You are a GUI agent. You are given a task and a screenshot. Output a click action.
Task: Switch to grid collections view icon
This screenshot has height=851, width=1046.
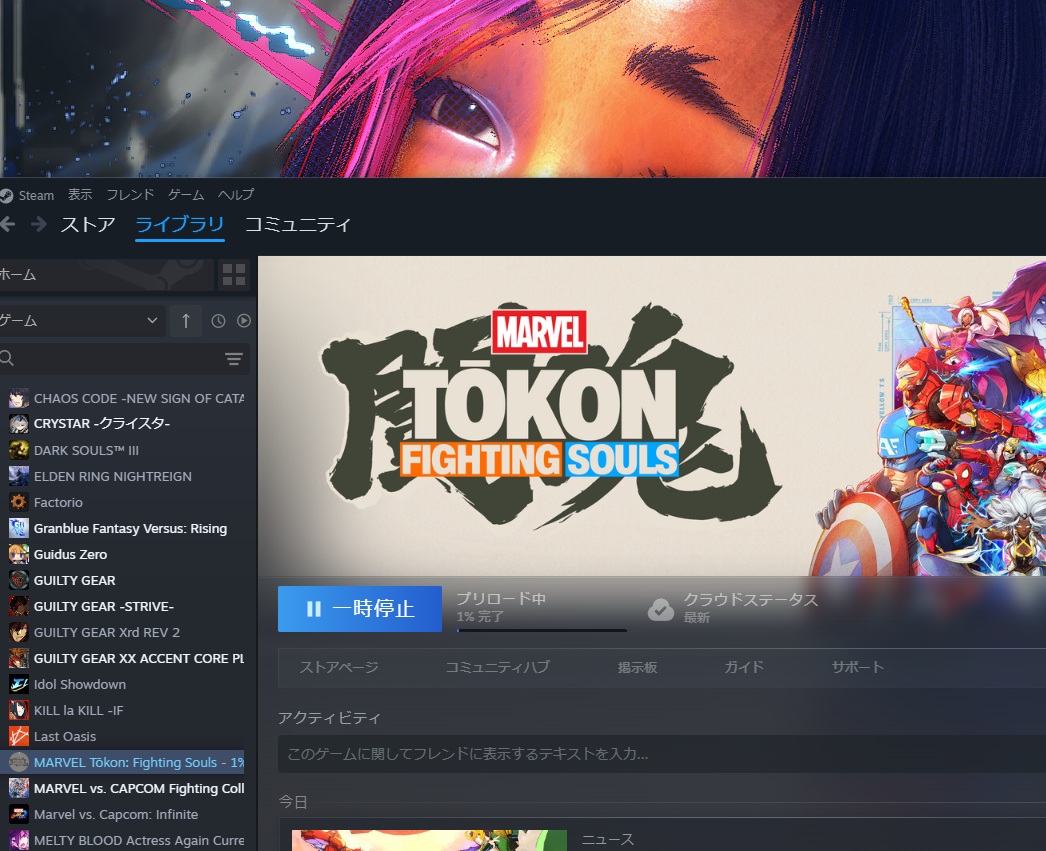233,275
